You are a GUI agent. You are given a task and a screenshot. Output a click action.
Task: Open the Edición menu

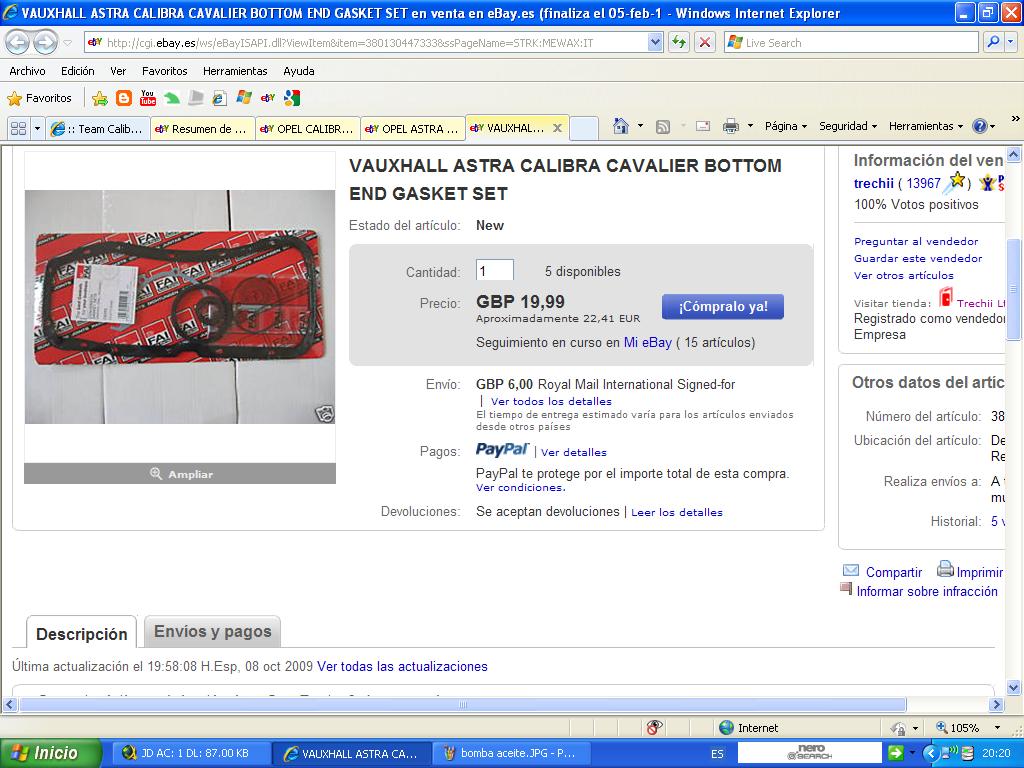click(78, 71)
